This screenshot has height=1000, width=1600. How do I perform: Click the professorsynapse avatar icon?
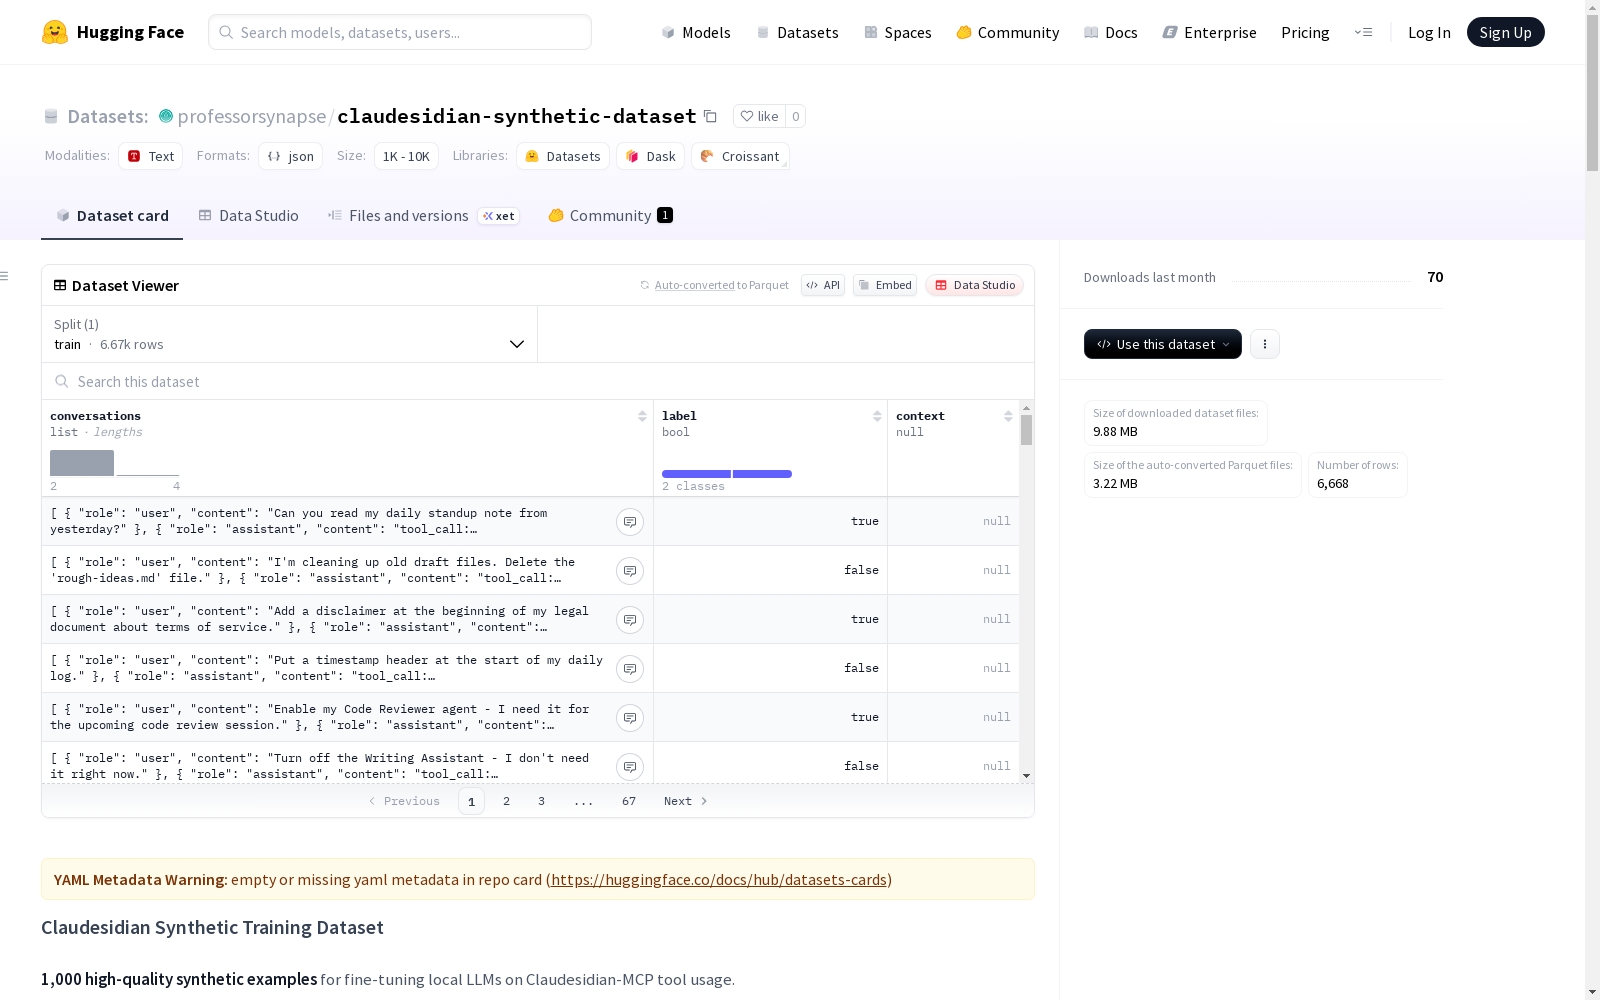[x=166, y=116]
